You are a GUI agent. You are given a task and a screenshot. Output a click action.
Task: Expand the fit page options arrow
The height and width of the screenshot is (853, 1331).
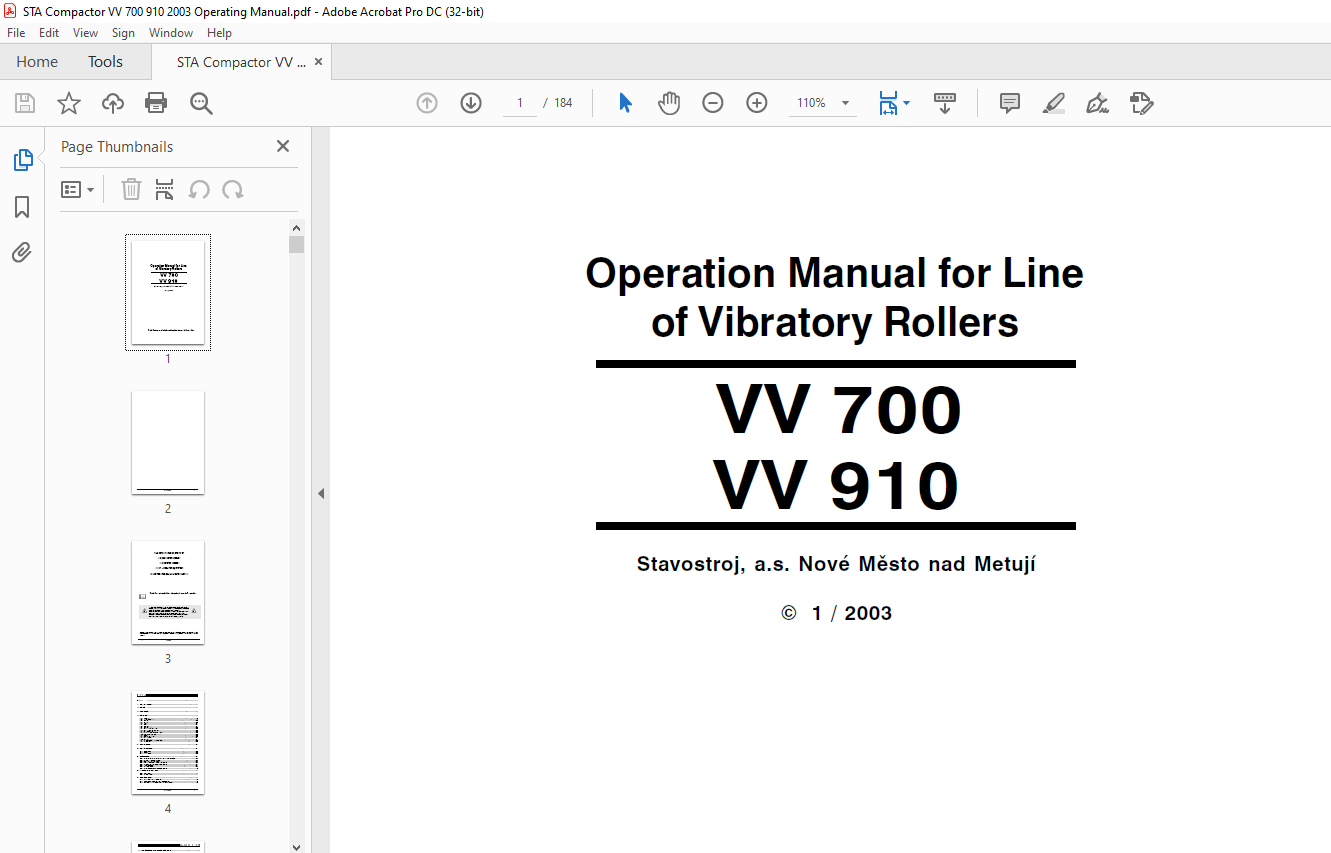[x=907, y=103]
